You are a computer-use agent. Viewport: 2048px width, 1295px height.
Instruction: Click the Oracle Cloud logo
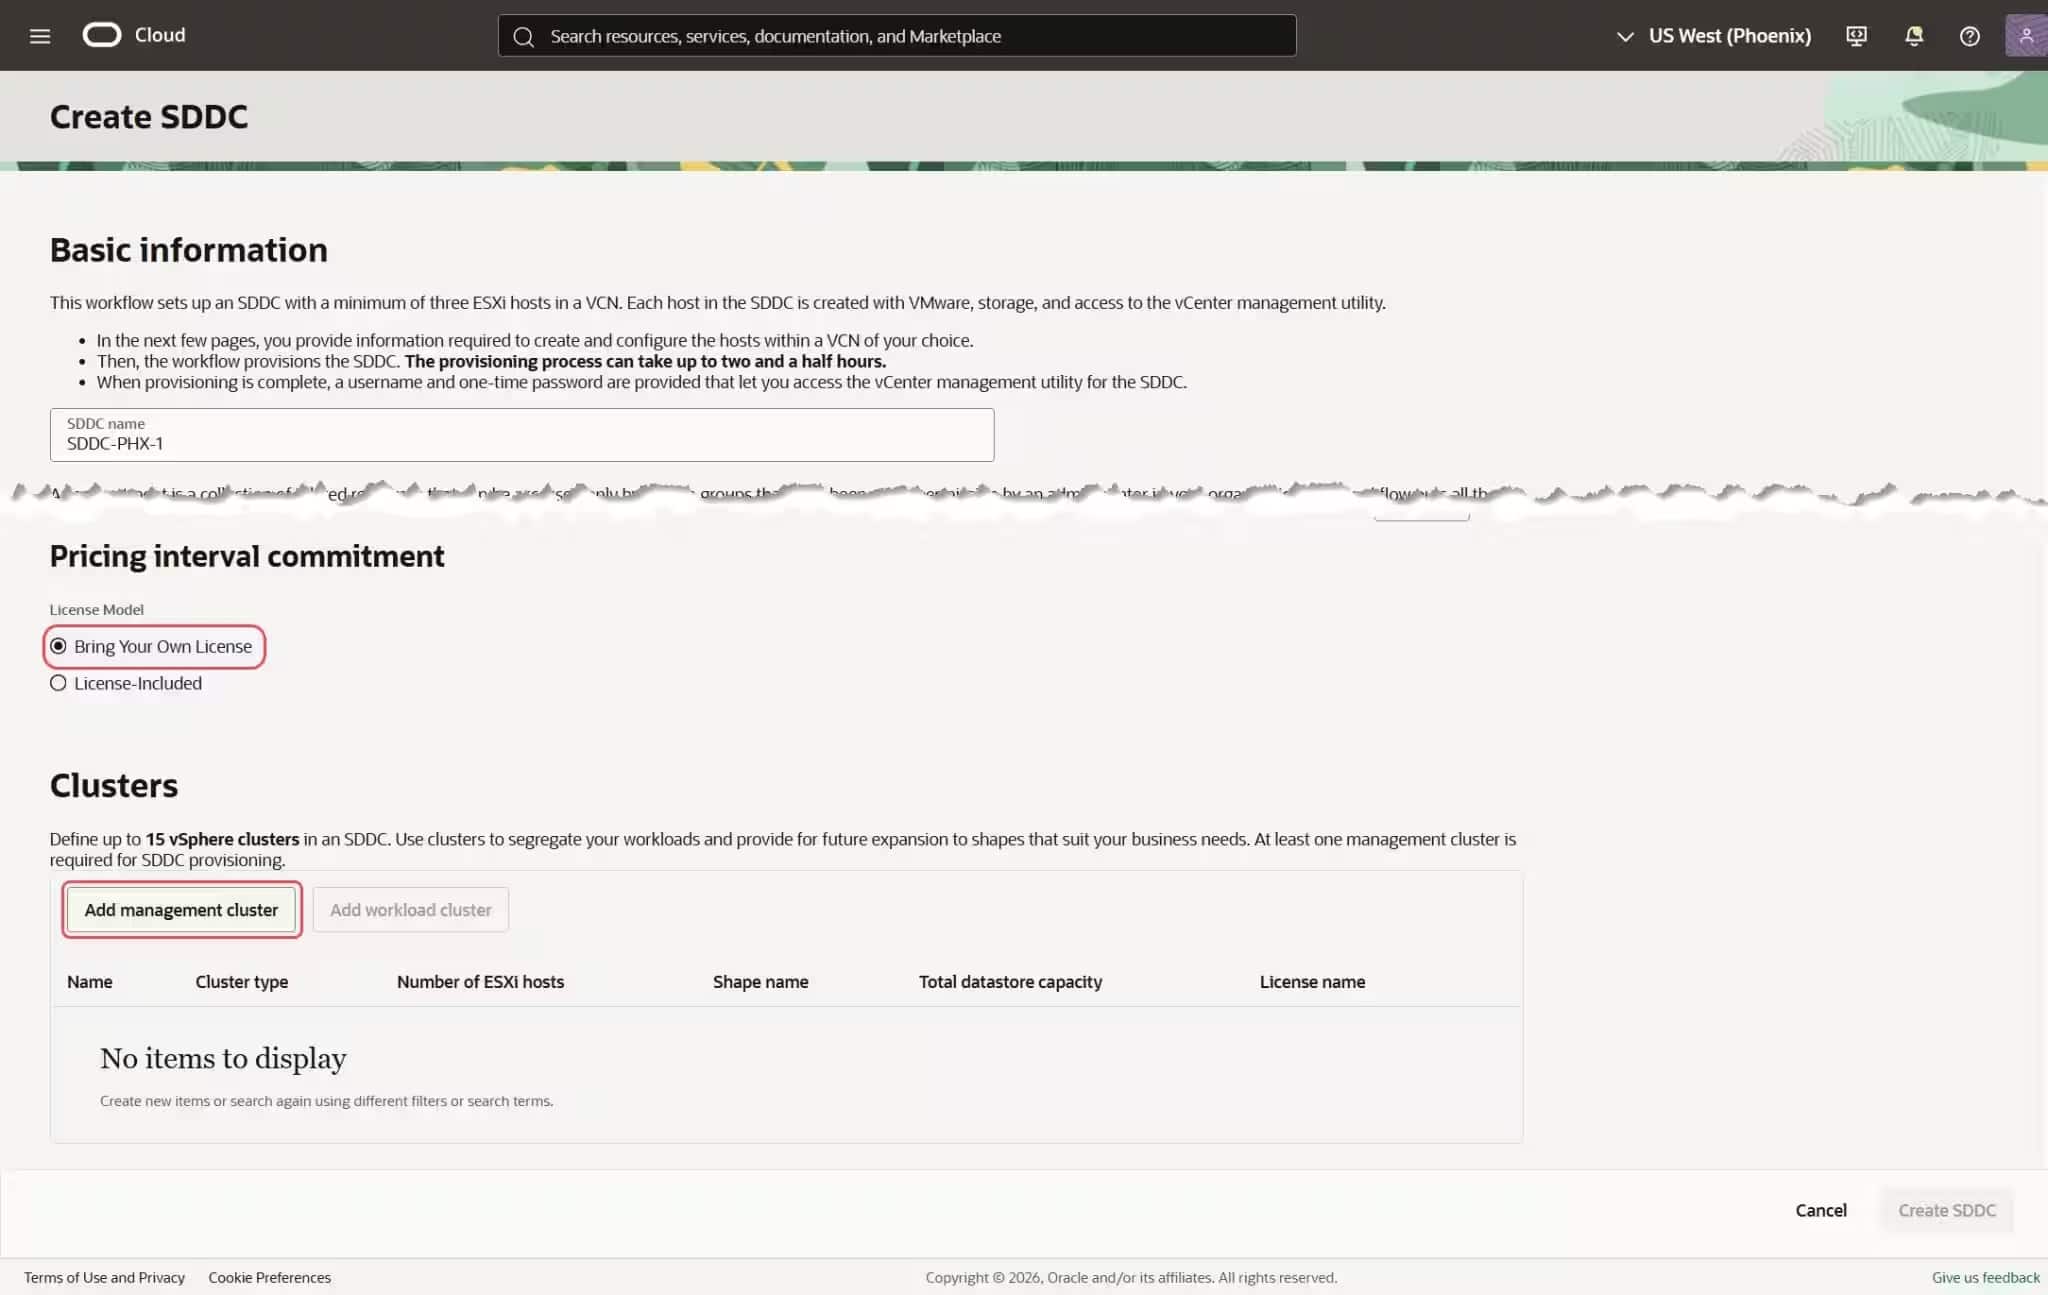pyautogui.click(x=101, y=34)
